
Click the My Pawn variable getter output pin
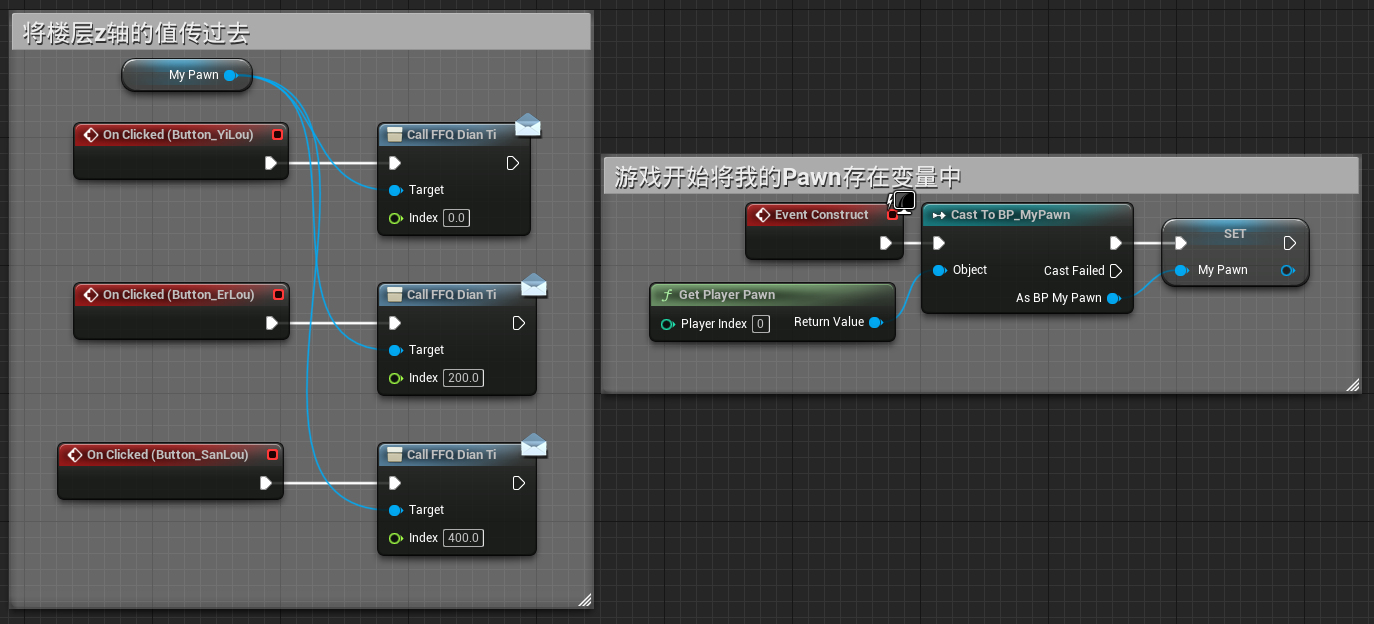(230, 75)
